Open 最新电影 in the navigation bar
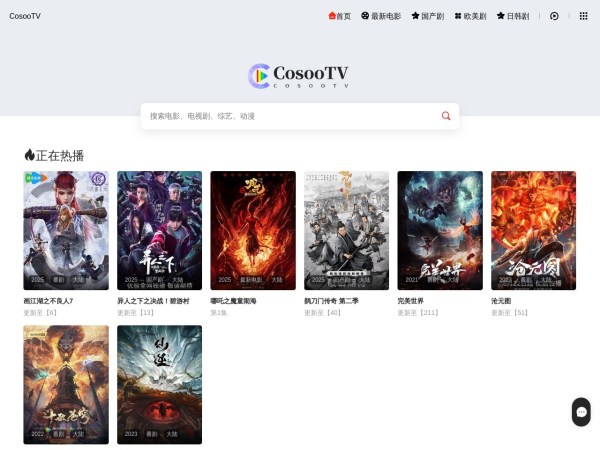This screenshot has height=450, width=600. (x=381, y=16)
